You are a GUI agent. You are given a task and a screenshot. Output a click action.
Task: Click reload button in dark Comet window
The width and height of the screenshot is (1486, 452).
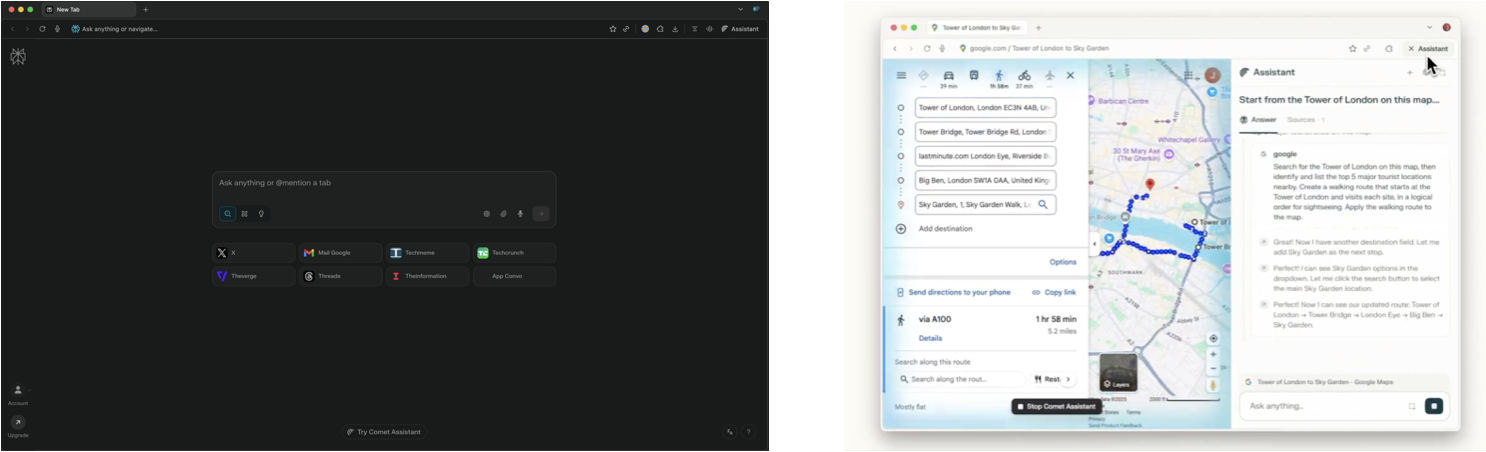[42, 29]
